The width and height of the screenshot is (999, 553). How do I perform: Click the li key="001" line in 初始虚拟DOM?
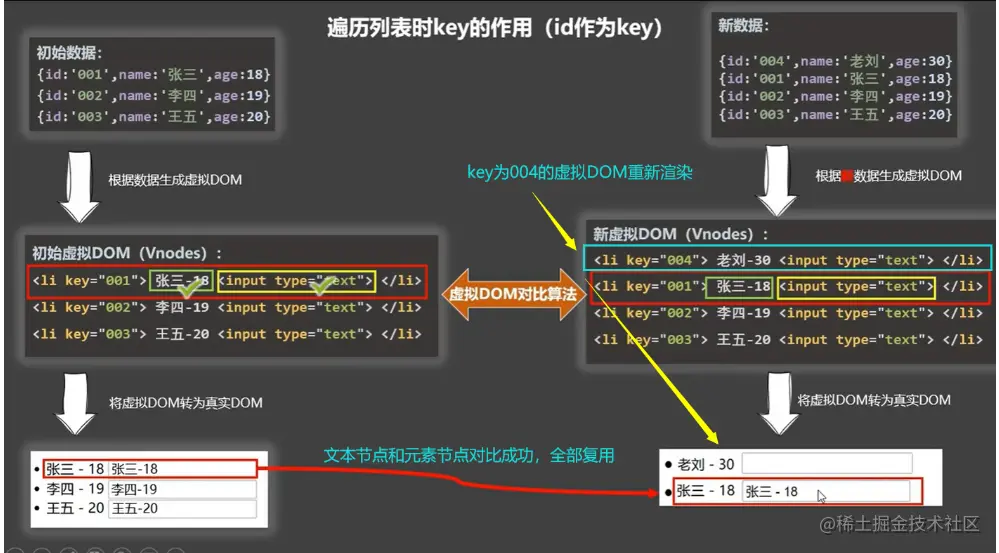click(x=226, y=281)
